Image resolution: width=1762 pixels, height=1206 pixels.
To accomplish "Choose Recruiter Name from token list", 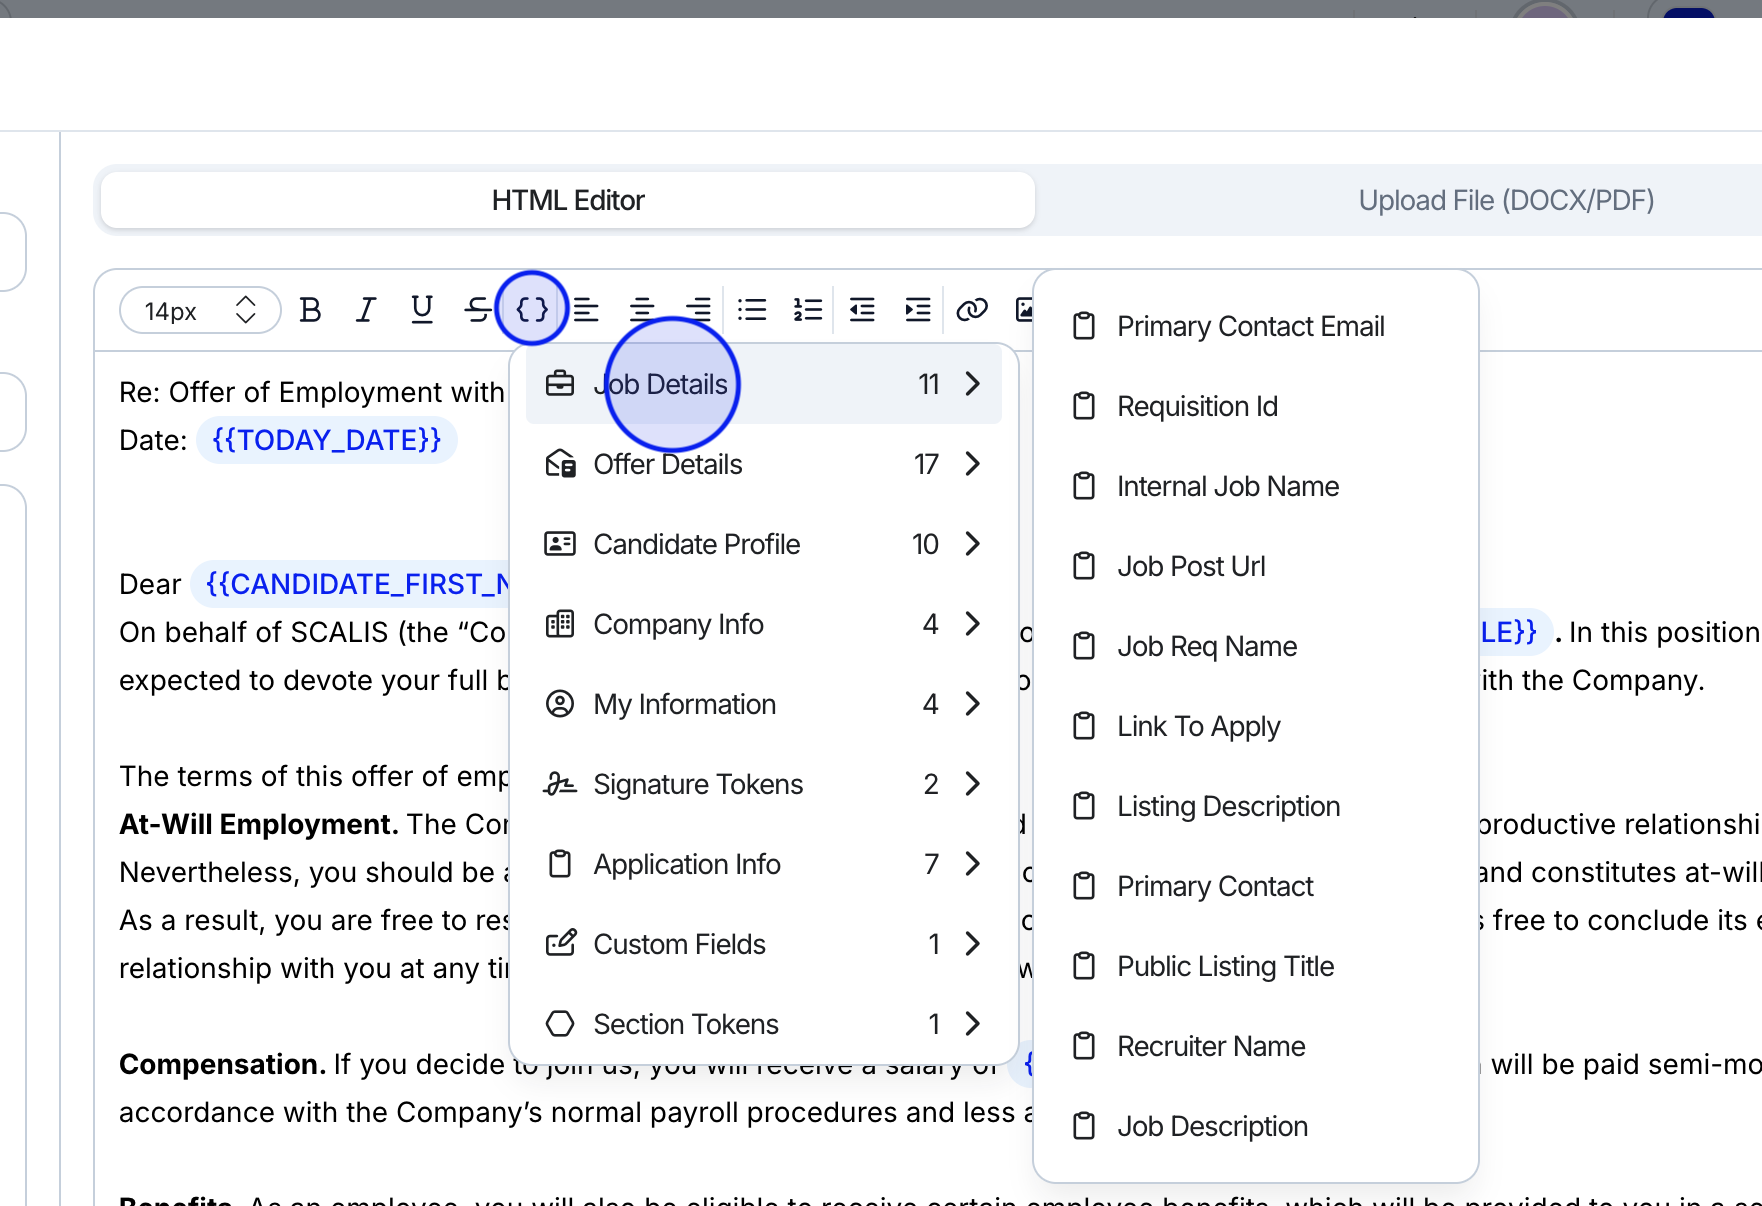I will [x=1211, y=1046].
